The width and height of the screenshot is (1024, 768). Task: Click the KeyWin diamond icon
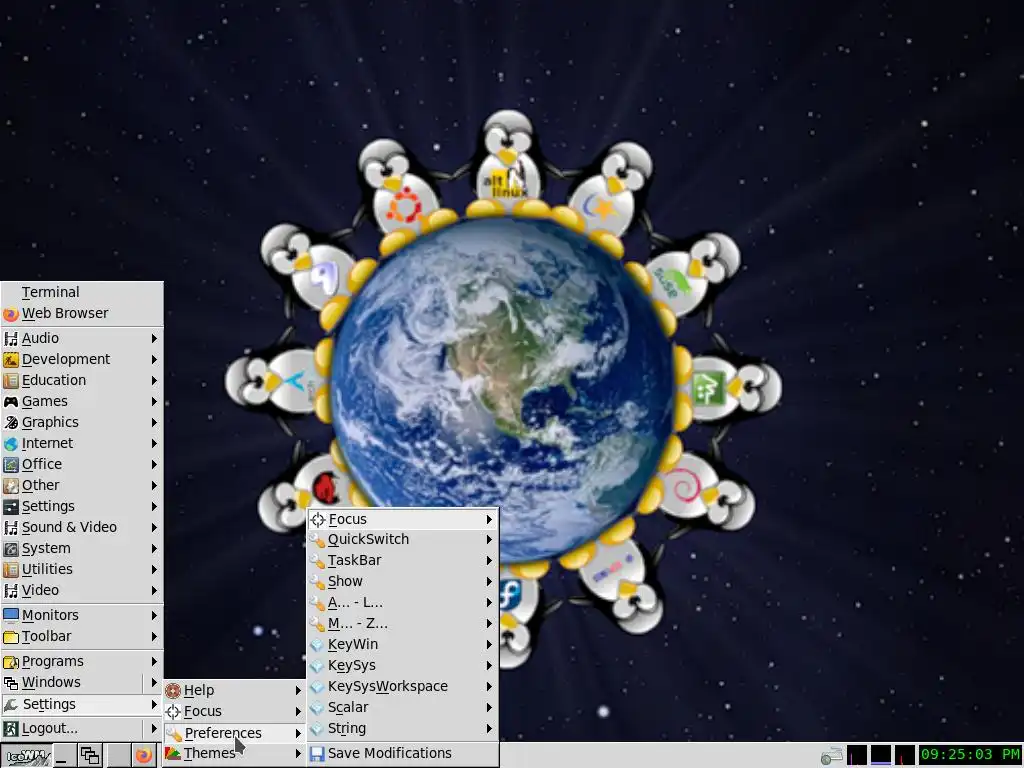click(x=317, y=645)
